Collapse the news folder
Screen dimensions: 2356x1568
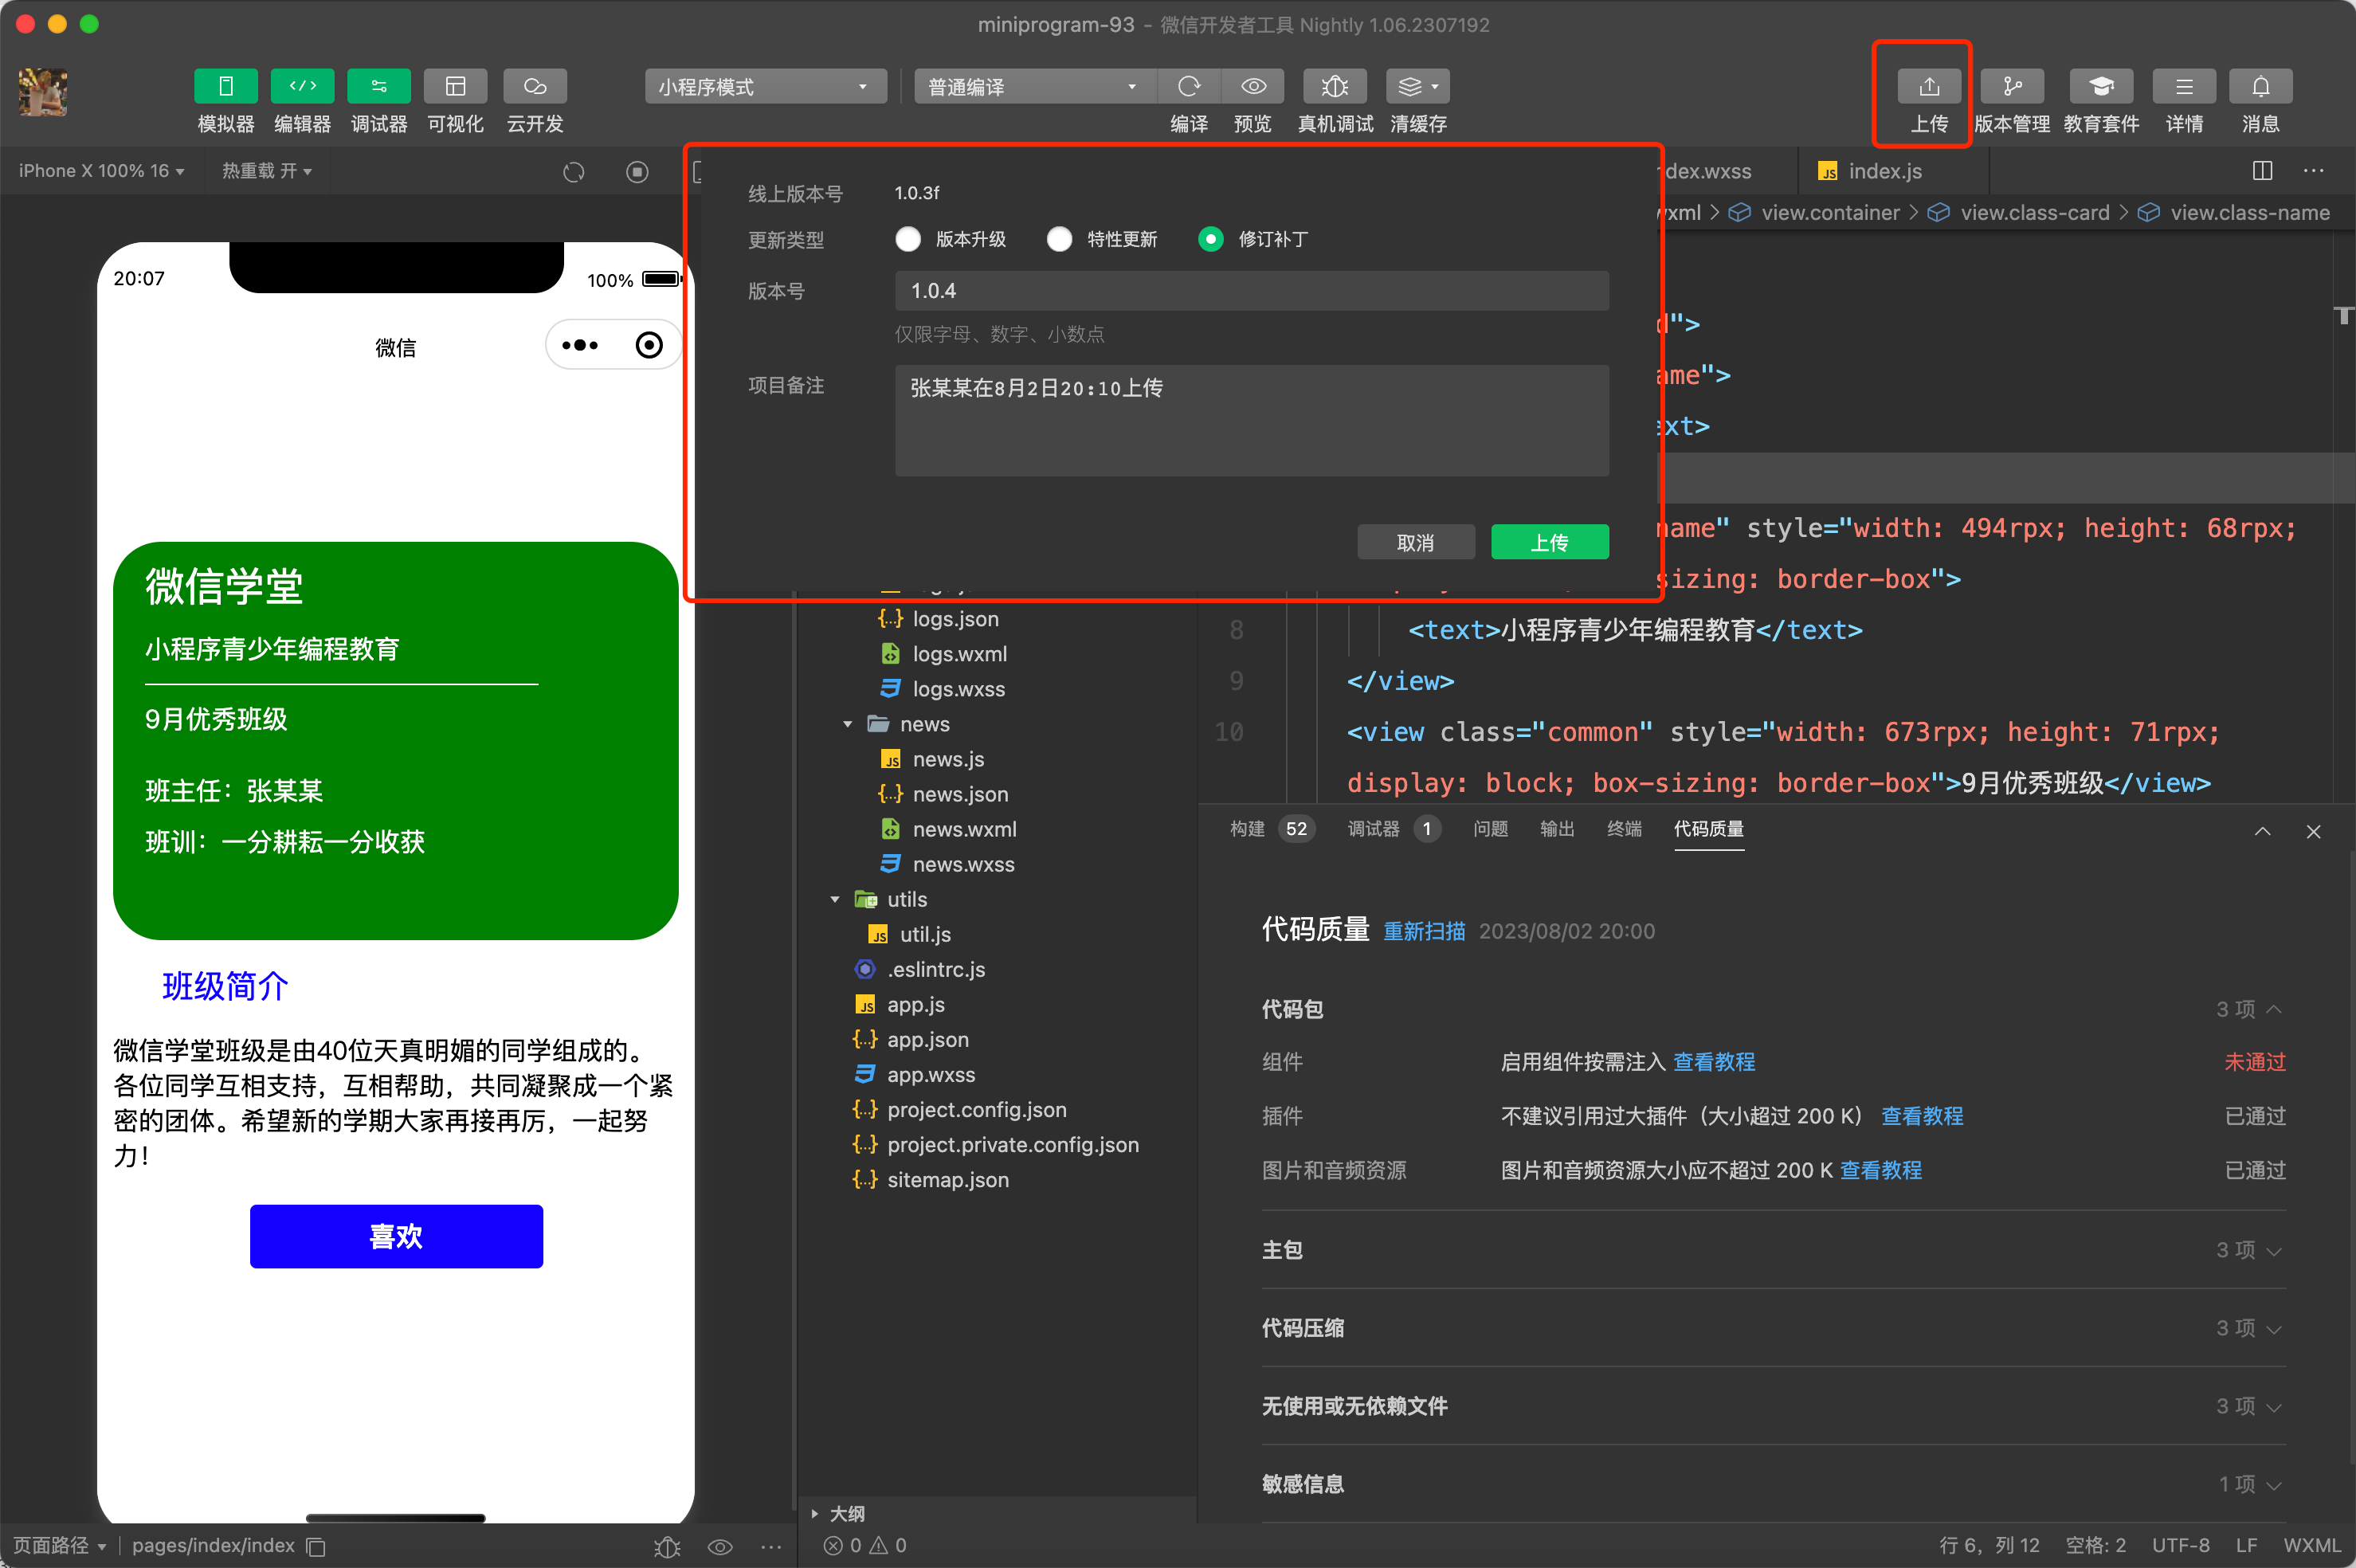[847, 724]
